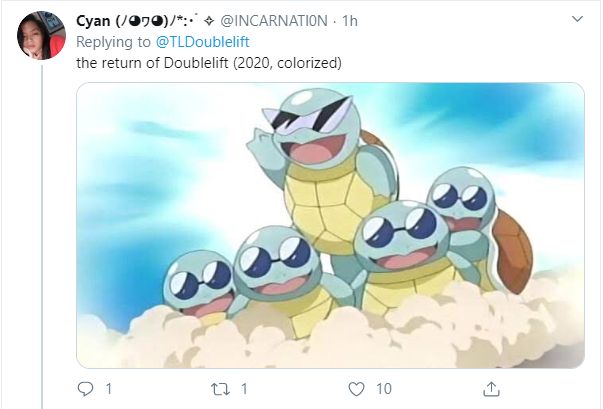Image resolution: width=603 pixels, height=409 pixels.
Task: Retweet this tweet using the arrows icon
Action: (222, 388)
